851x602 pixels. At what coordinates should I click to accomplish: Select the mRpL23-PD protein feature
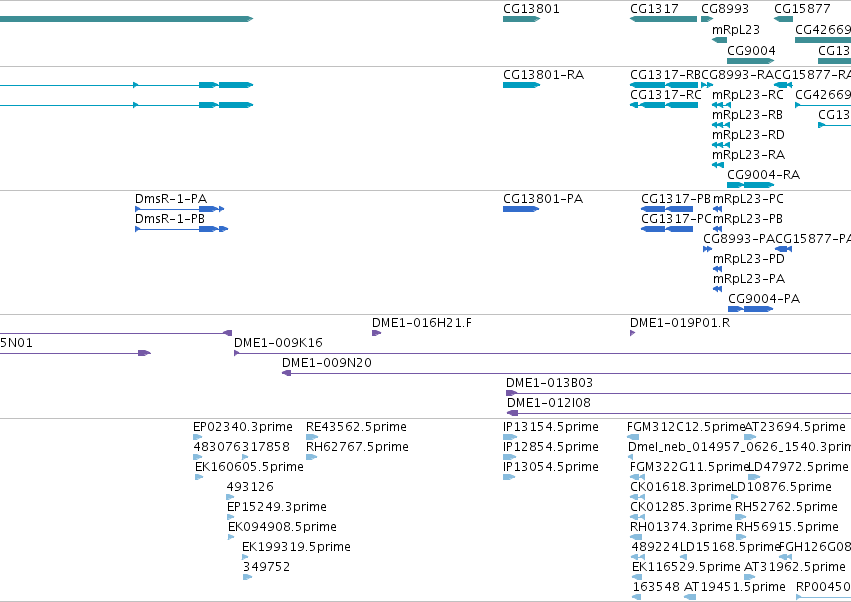click(x=717, y=269)
